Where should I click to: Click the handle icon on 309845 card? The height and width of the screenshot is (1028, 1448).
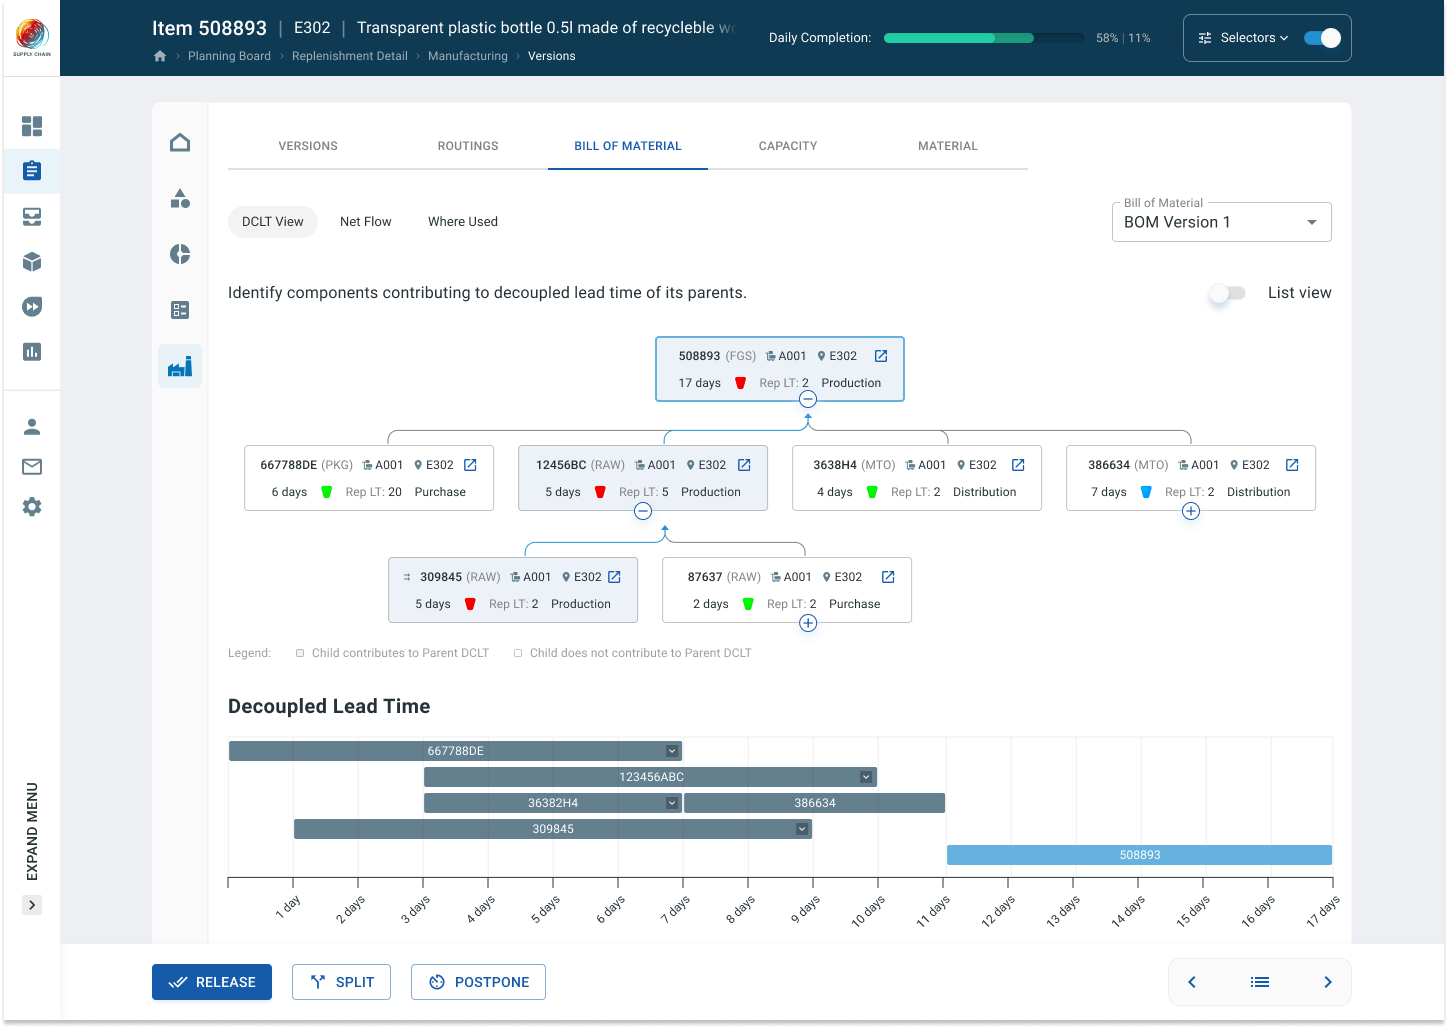tap(407, 577)
